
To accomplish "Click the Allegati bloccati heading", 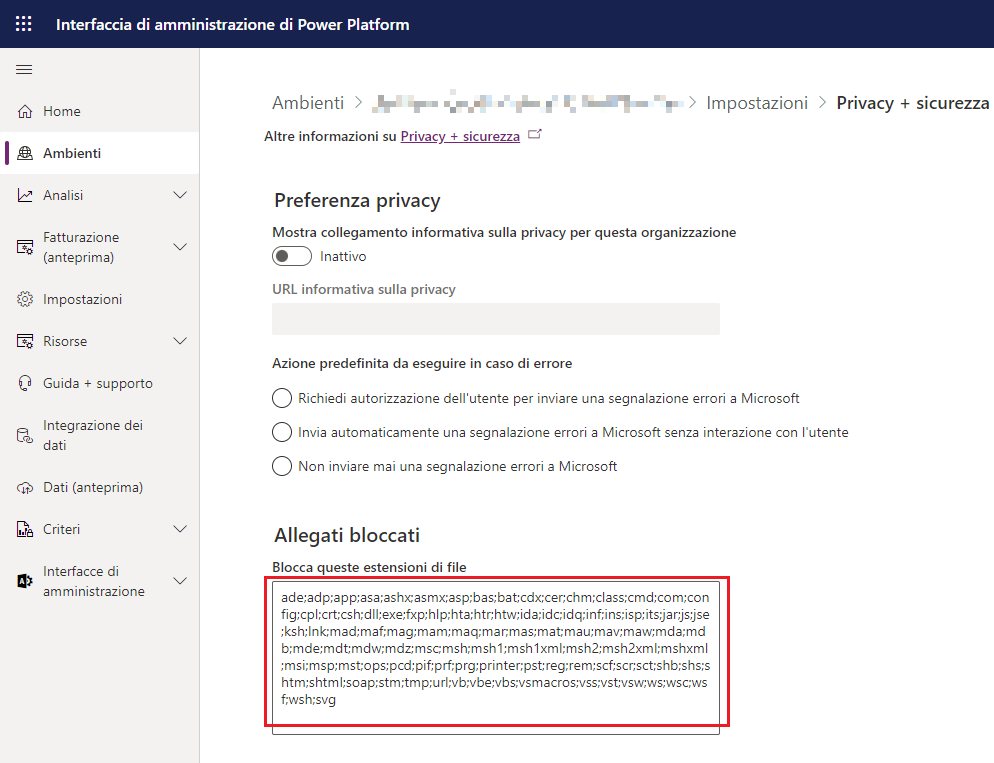I will click(x=347, y=535).
